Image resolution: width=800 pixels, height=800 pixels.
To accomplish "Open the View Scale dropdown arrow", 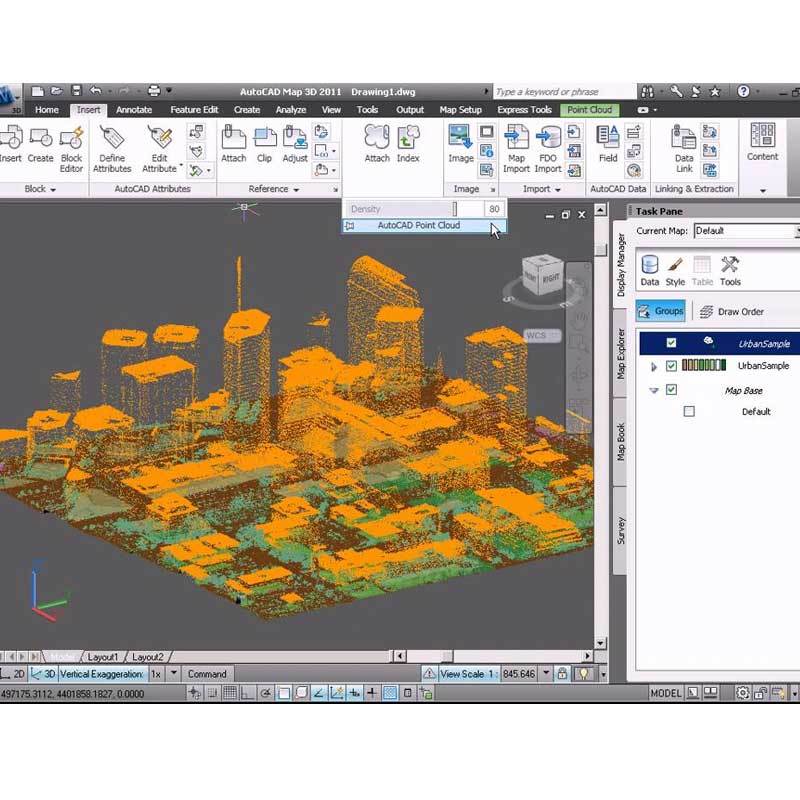I will coord(546,673).
